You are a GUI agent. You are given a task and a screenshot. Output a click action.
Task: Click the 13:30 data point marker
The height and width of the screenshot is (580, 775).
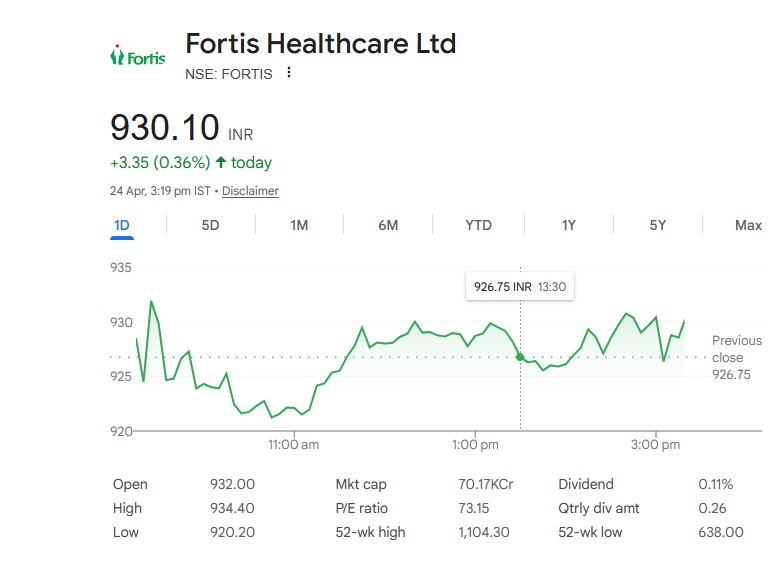(520, 357)
